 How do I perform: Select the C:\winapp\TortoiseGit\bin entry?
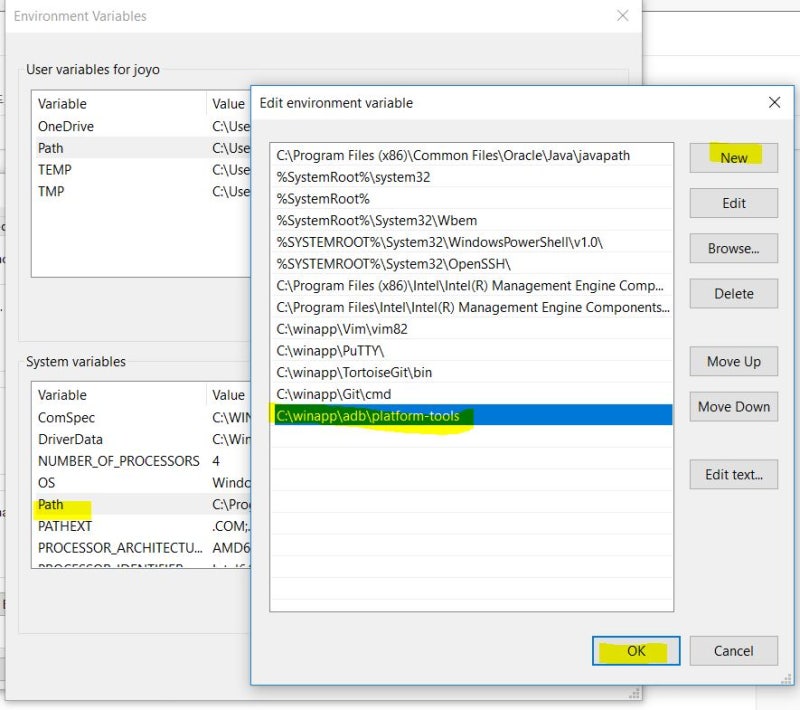(x=471, y=372)
